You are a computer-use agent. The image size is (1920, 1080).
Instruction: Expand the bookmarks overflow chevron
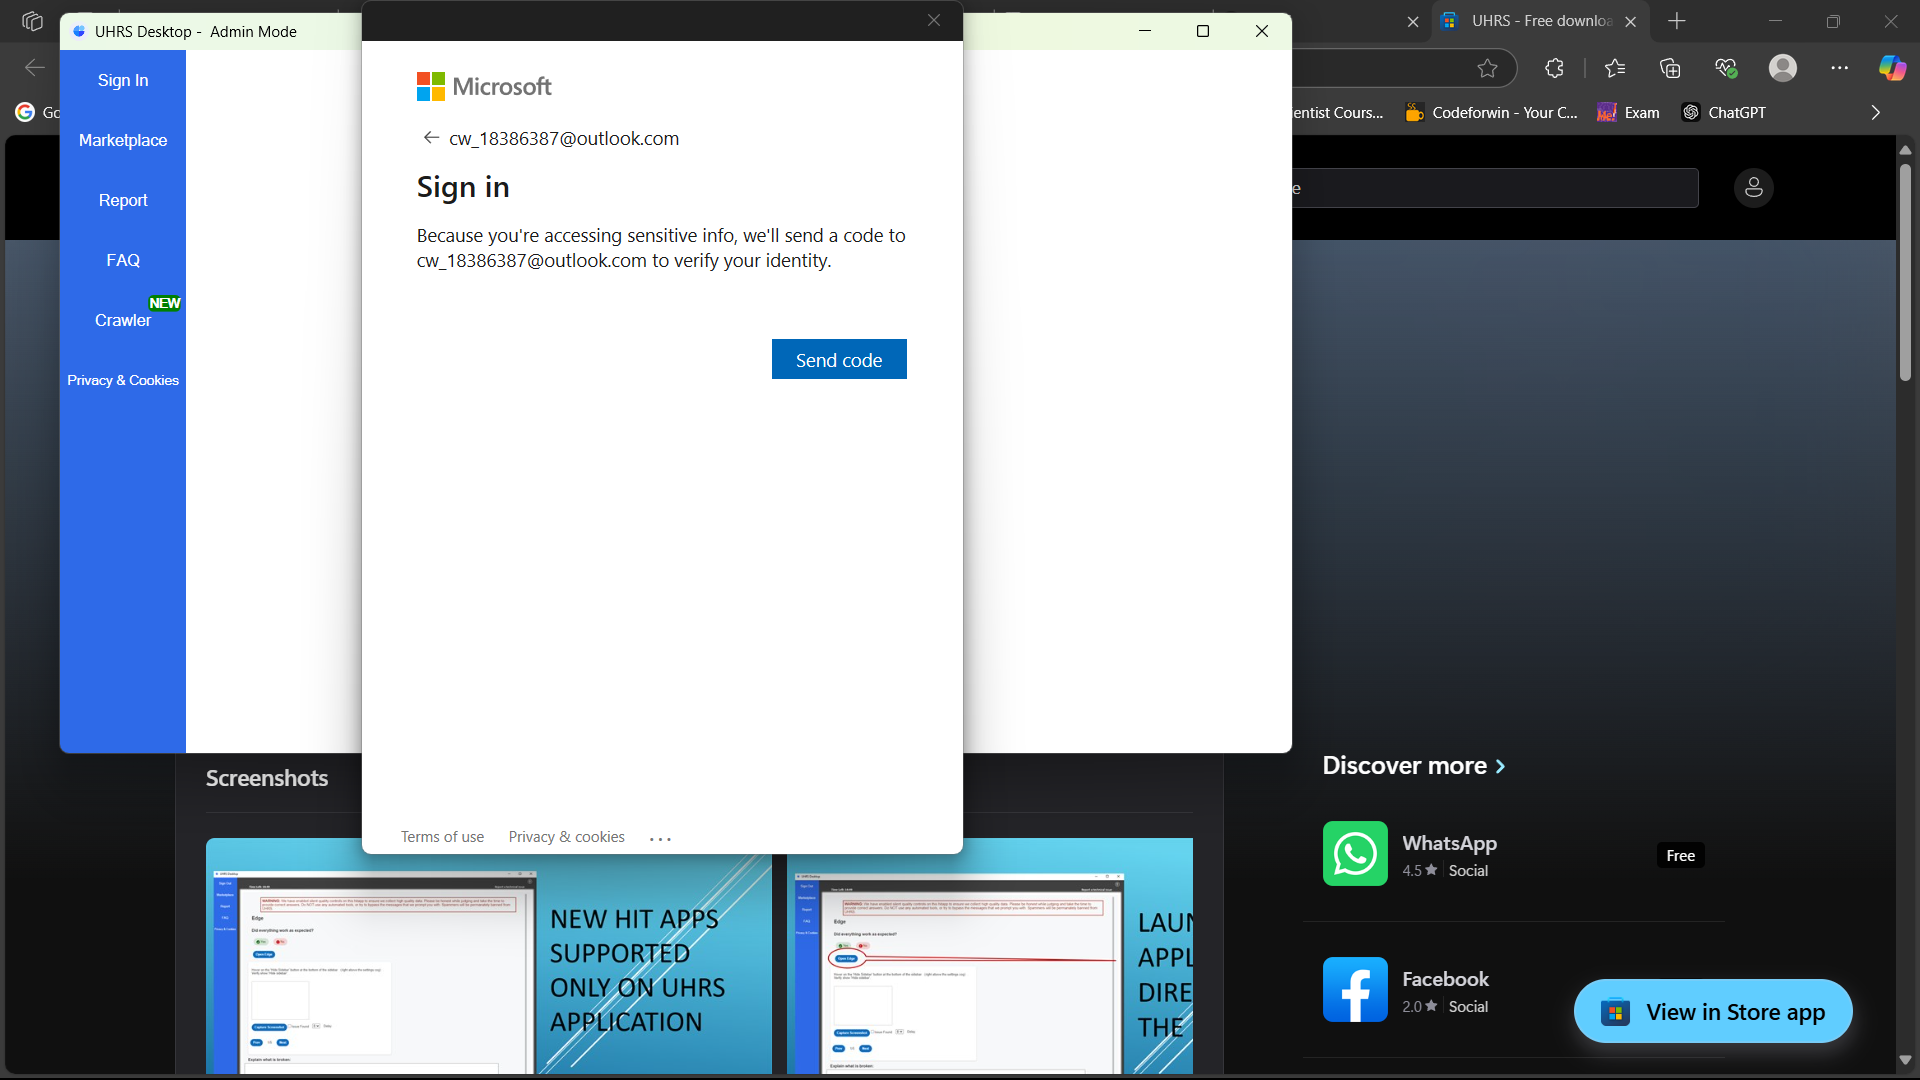[x=1875, y=113]
